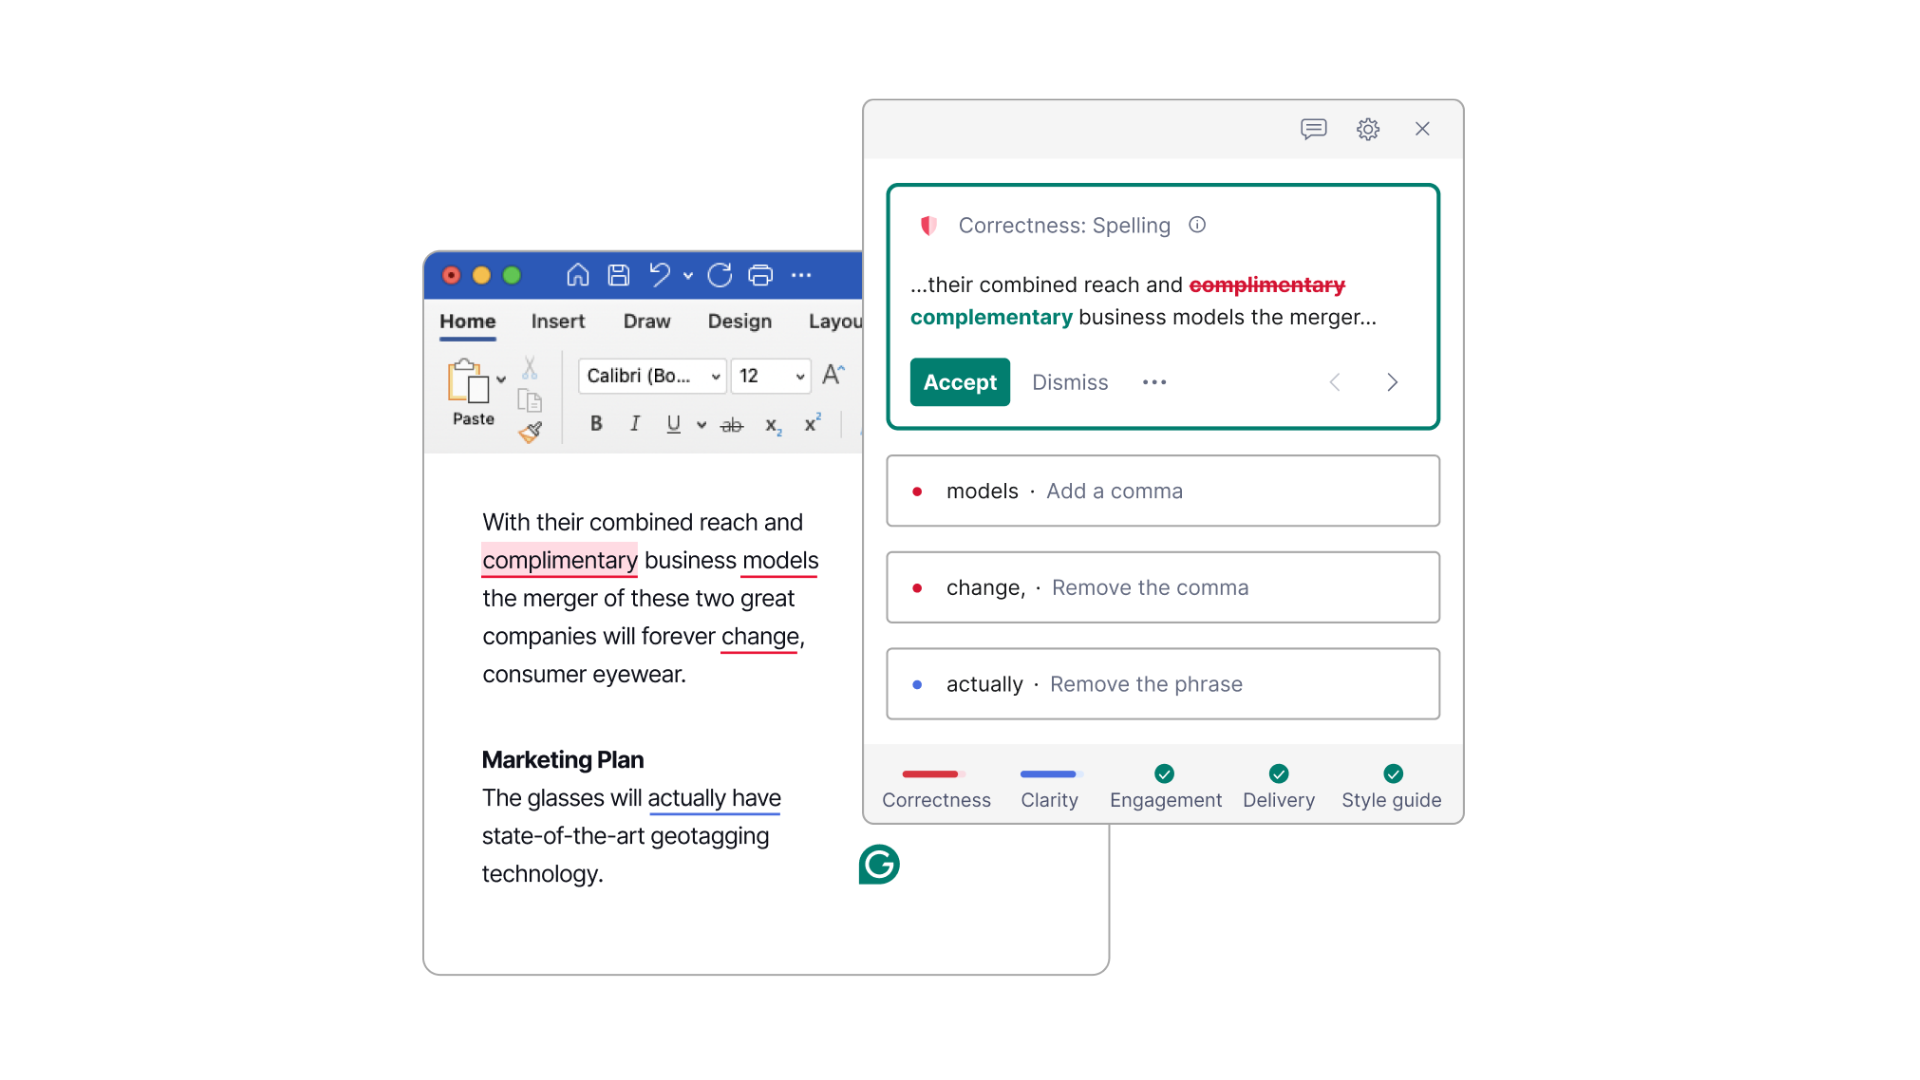The image size is (1920, 1080).
Task: Toggle Engagement score checkmark status
Action: (1164, 774)
